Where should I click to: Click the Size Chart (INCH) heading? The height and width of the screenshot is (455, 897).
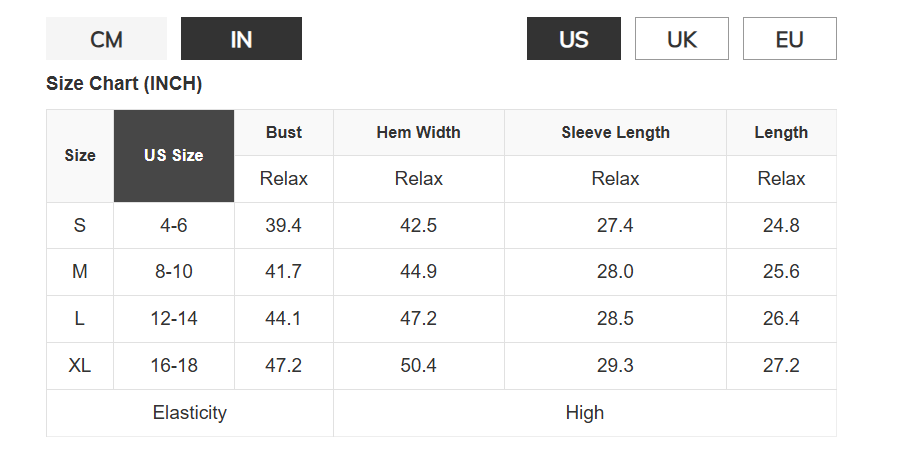pos(124,84)
